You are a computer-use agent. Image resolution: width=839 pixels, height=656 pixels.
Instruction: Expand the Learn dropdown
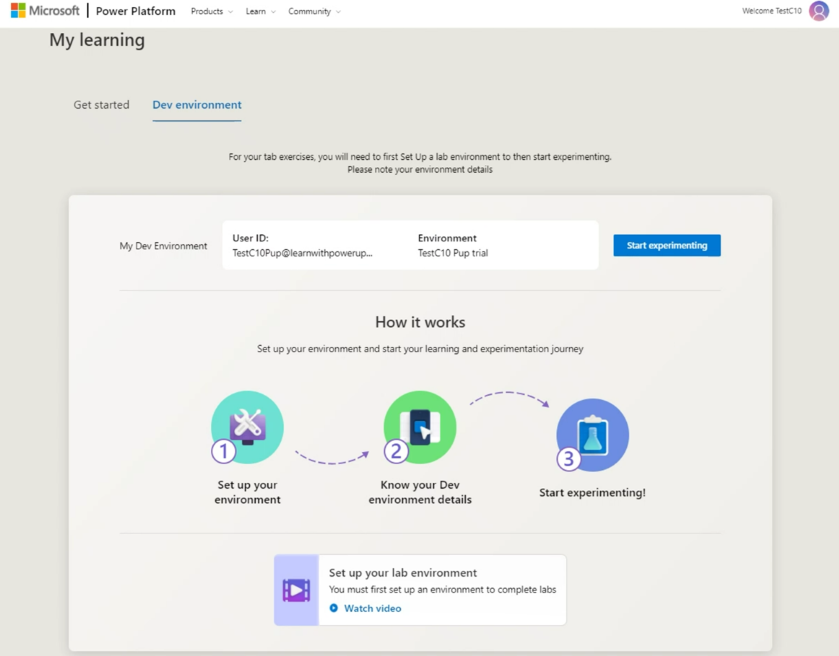(x=259, y=11)
